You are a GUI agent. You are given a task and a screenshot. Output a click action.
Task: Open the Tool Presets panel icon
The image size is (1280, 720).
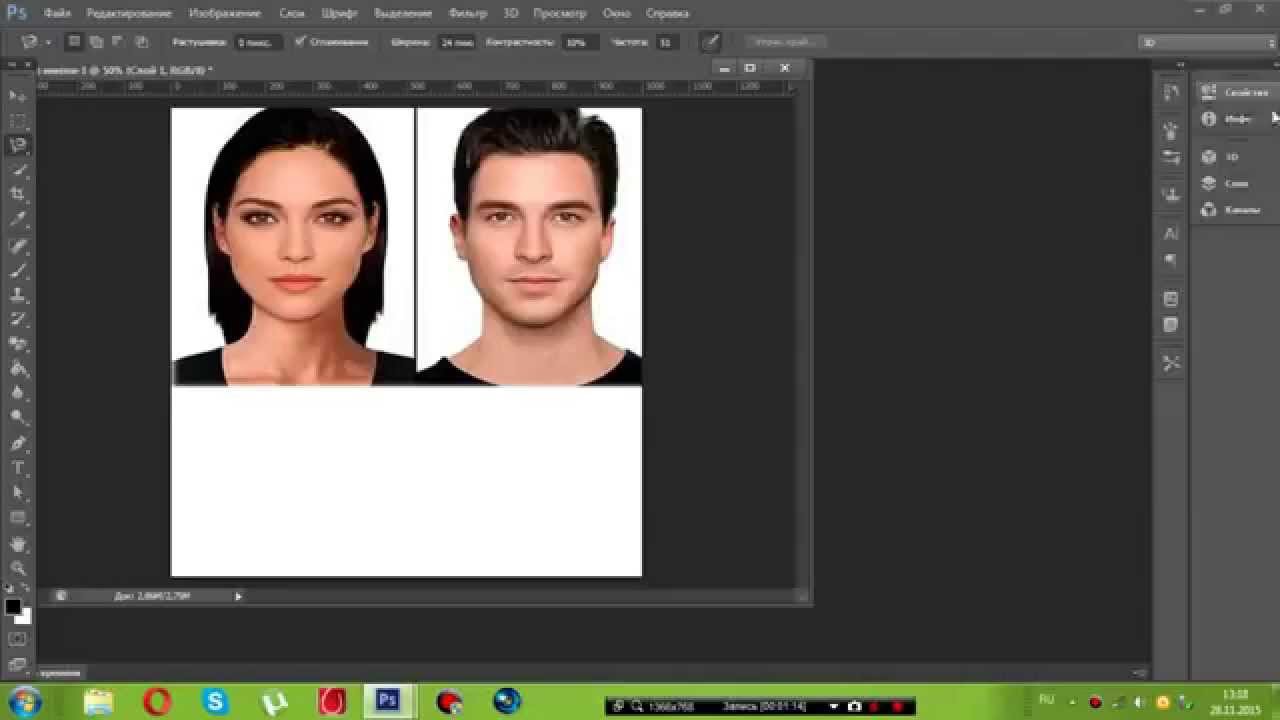coord(1171,363)
